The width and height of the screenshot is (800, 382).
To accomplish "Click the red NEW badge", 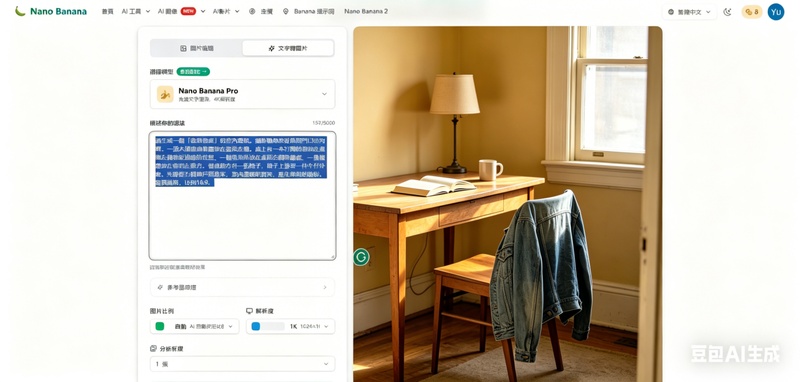I will pos(188,11).
